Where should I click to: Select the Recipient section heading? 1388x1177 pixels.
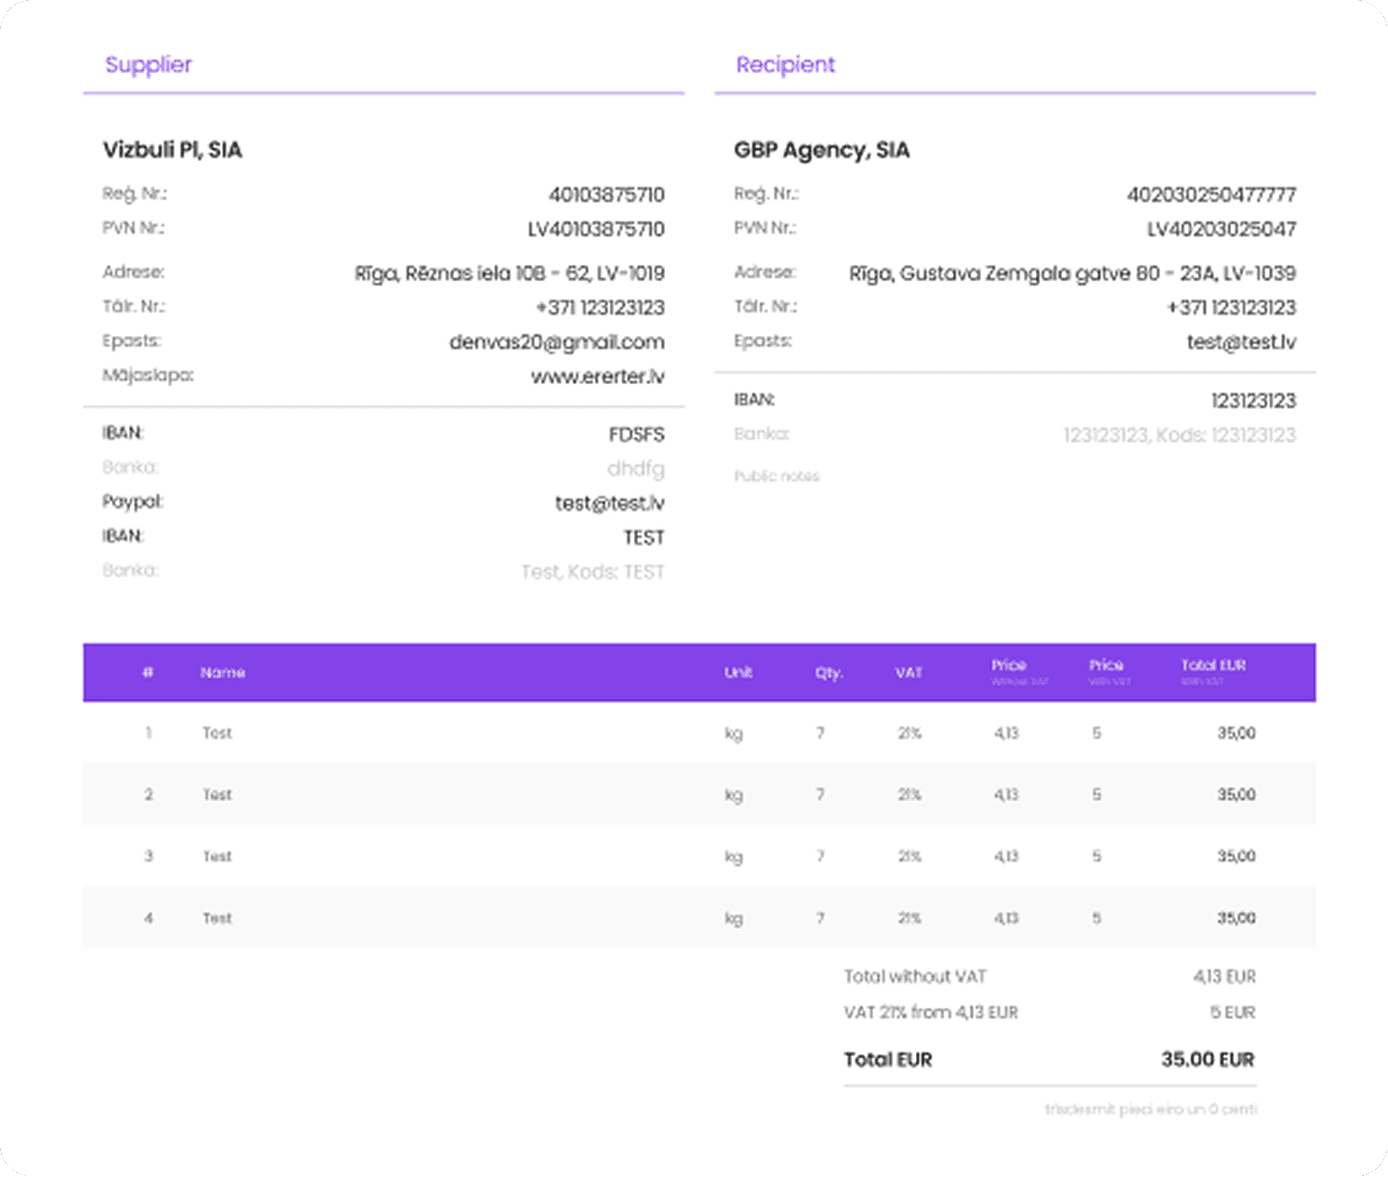coord(785,65)
